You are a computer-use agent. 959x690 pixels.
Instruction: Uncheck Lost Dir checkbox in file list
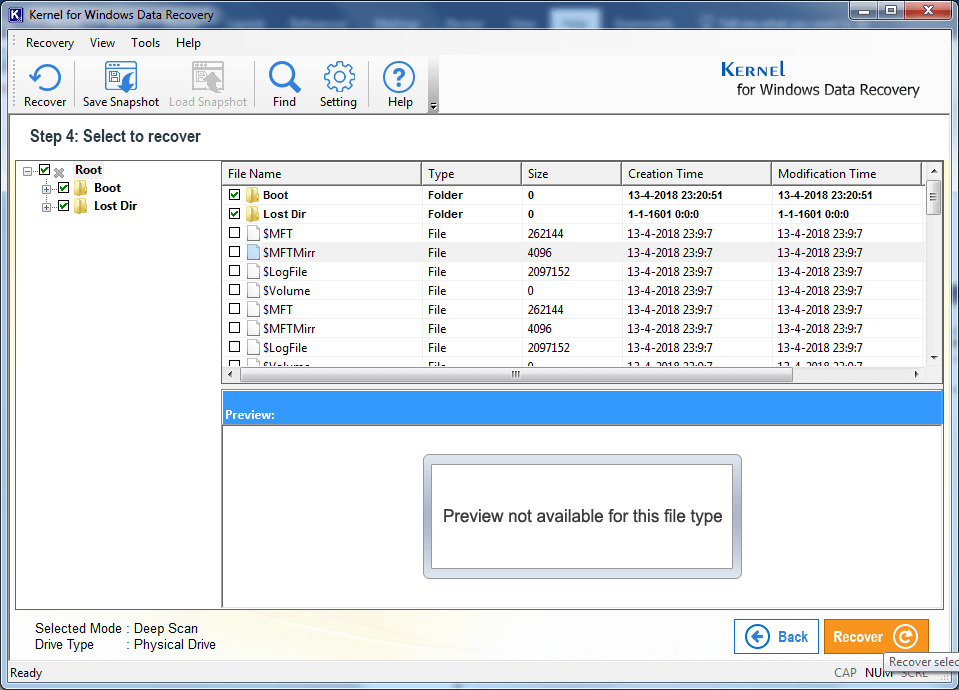coord(234,213)
